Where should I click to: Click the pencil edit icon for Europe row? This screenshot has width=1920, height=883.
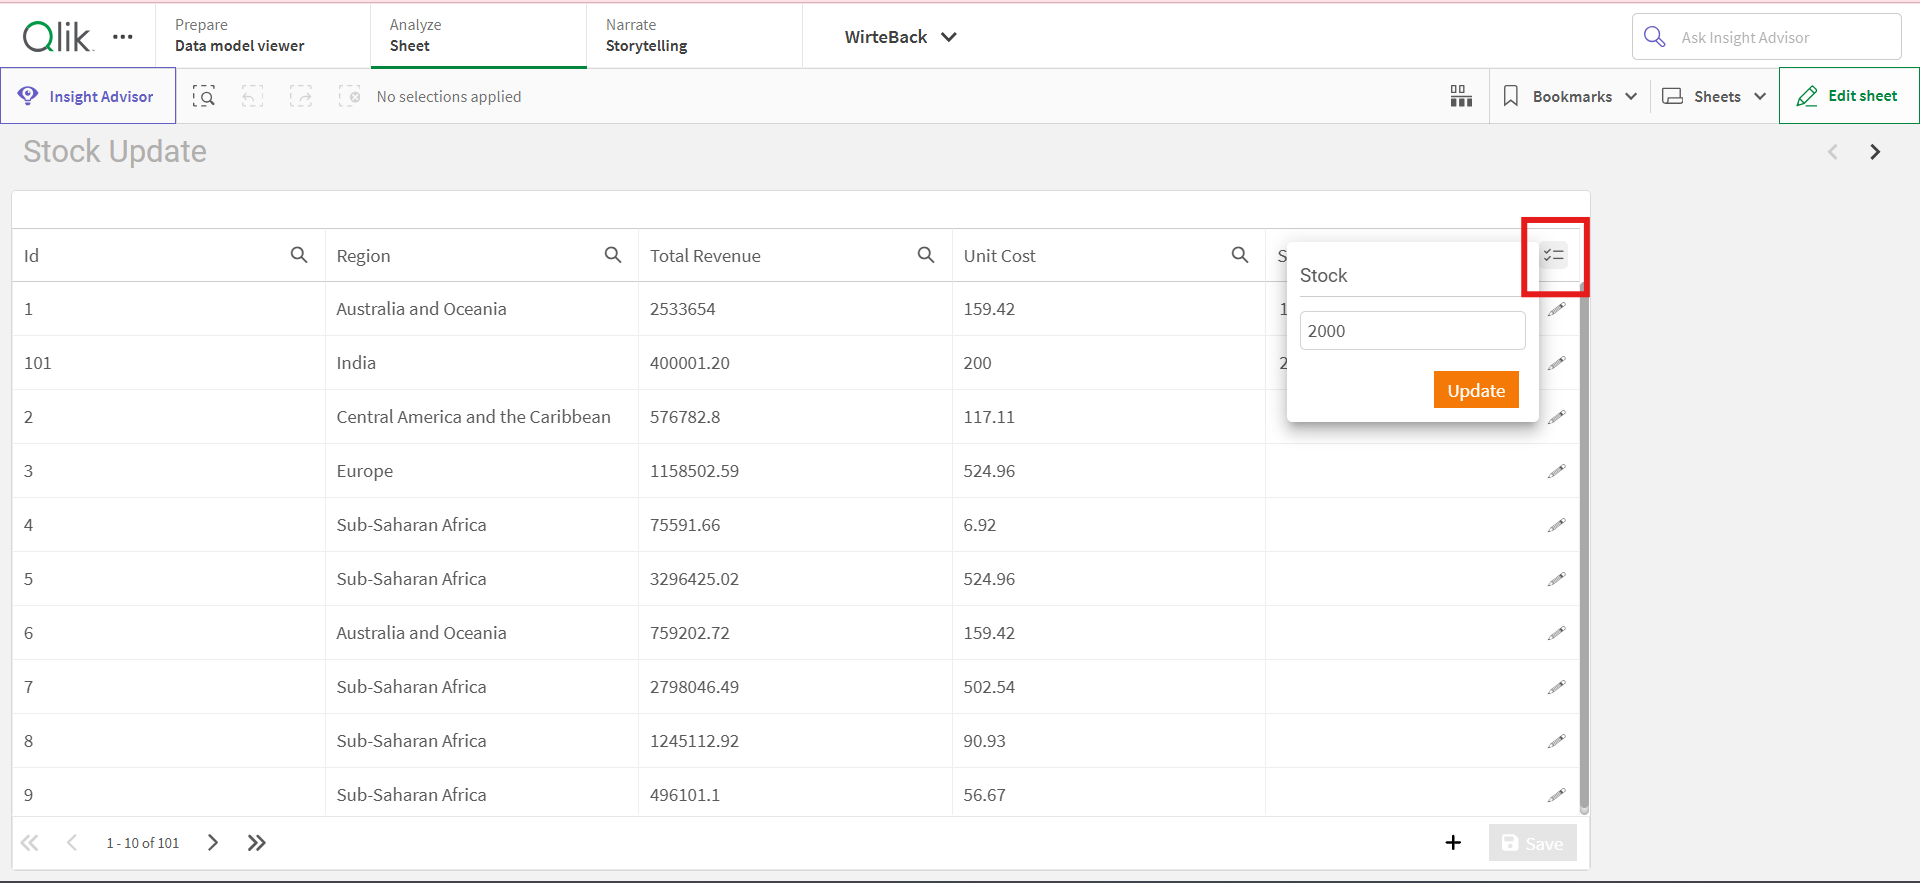(x=1556, y=471)
